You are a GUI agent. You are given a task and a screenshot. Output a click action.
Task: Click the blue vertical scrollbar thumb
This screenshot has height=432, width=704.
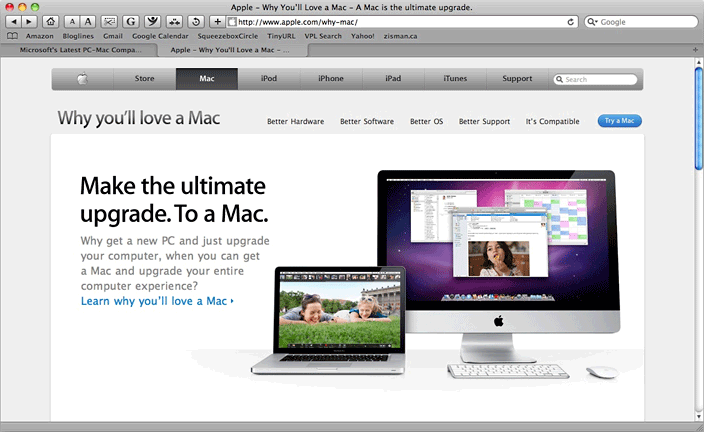pyautogui.click(x=699, y=119)
